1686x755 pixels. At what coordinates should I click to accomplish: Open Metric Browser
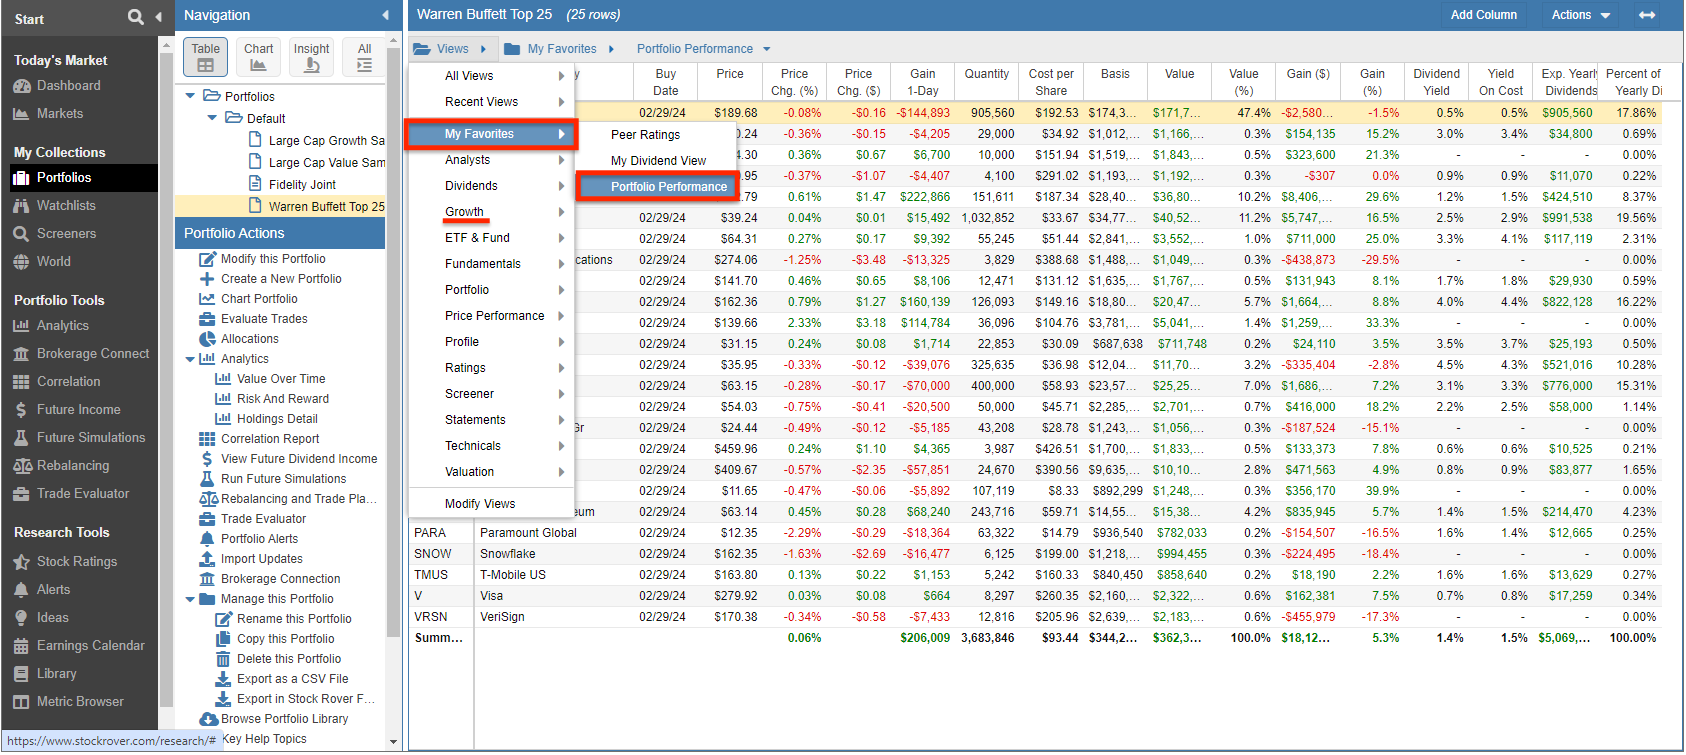(x=80, y=702)
